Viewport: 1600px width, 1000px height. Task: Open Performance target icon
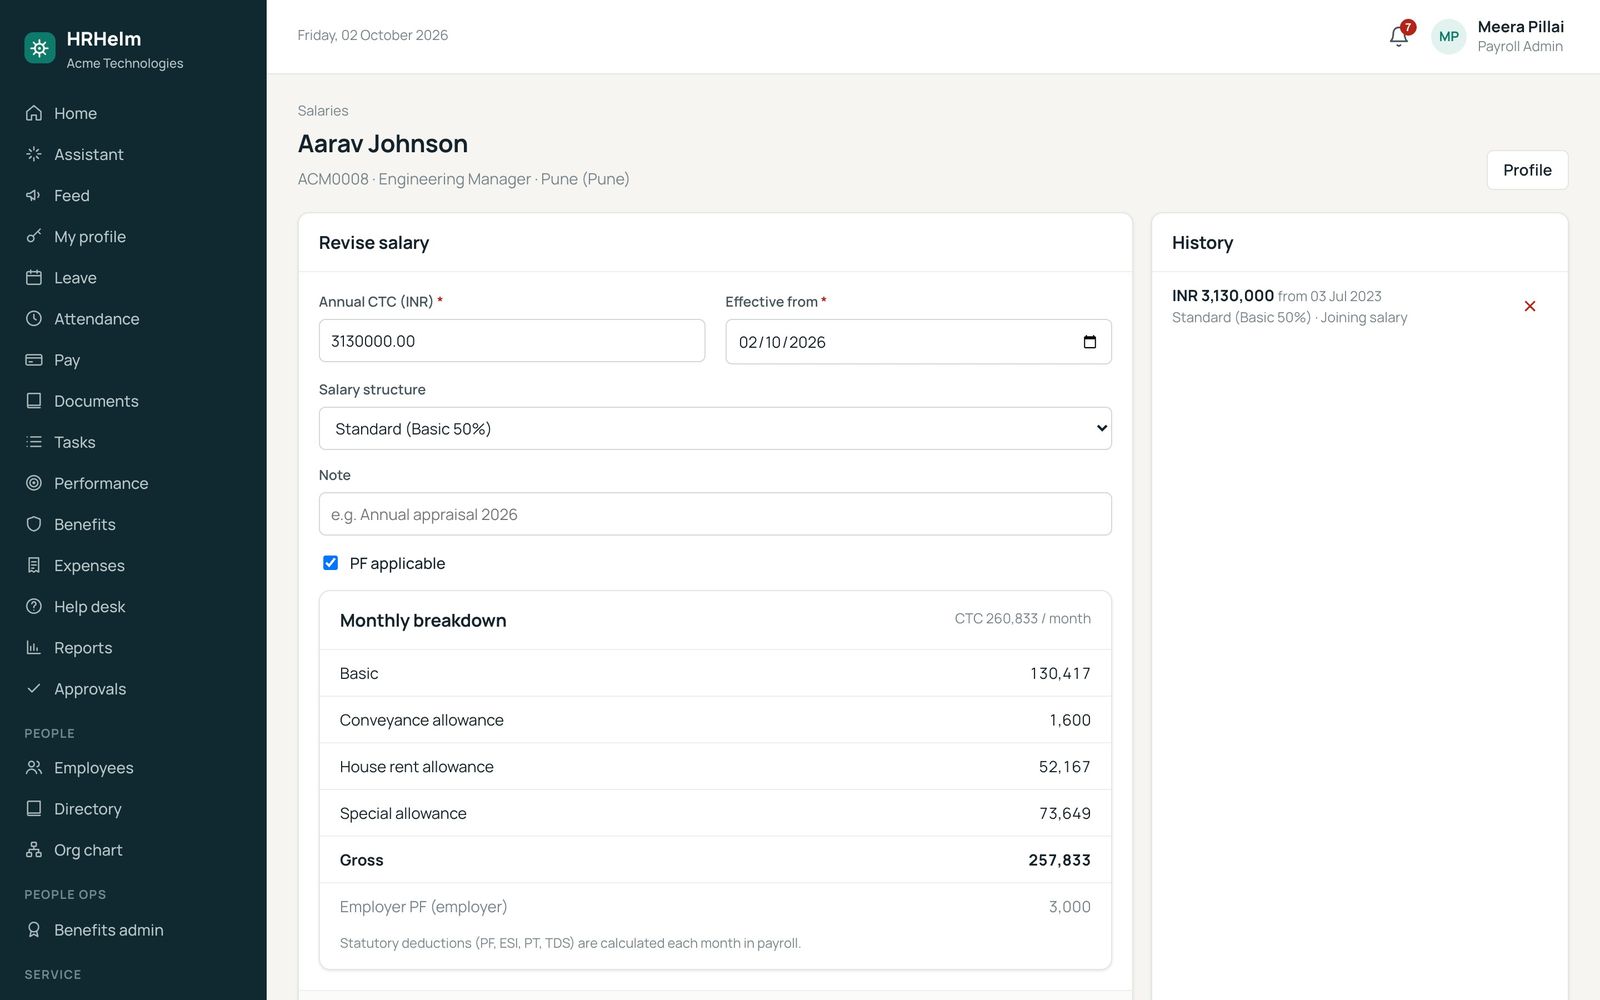point(34,483)
